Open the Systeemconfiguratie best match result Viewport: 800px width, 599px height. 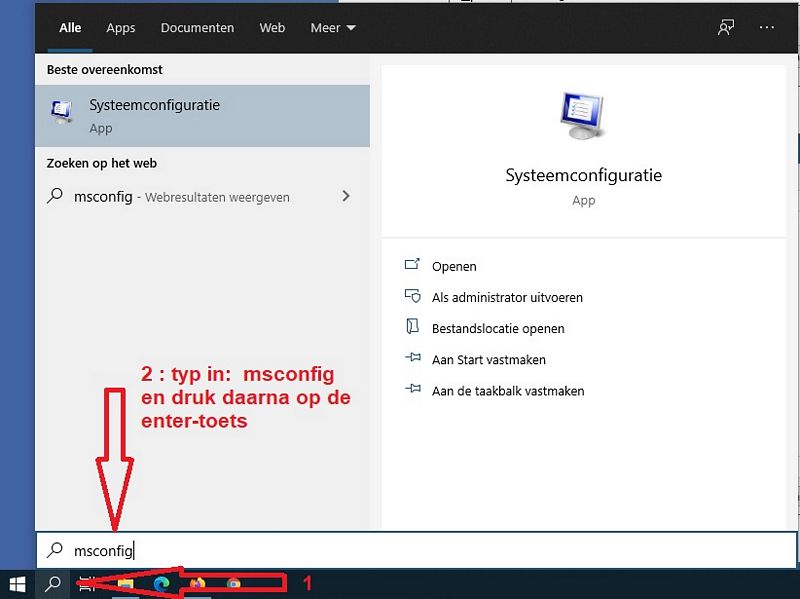(x=203, y=116)
